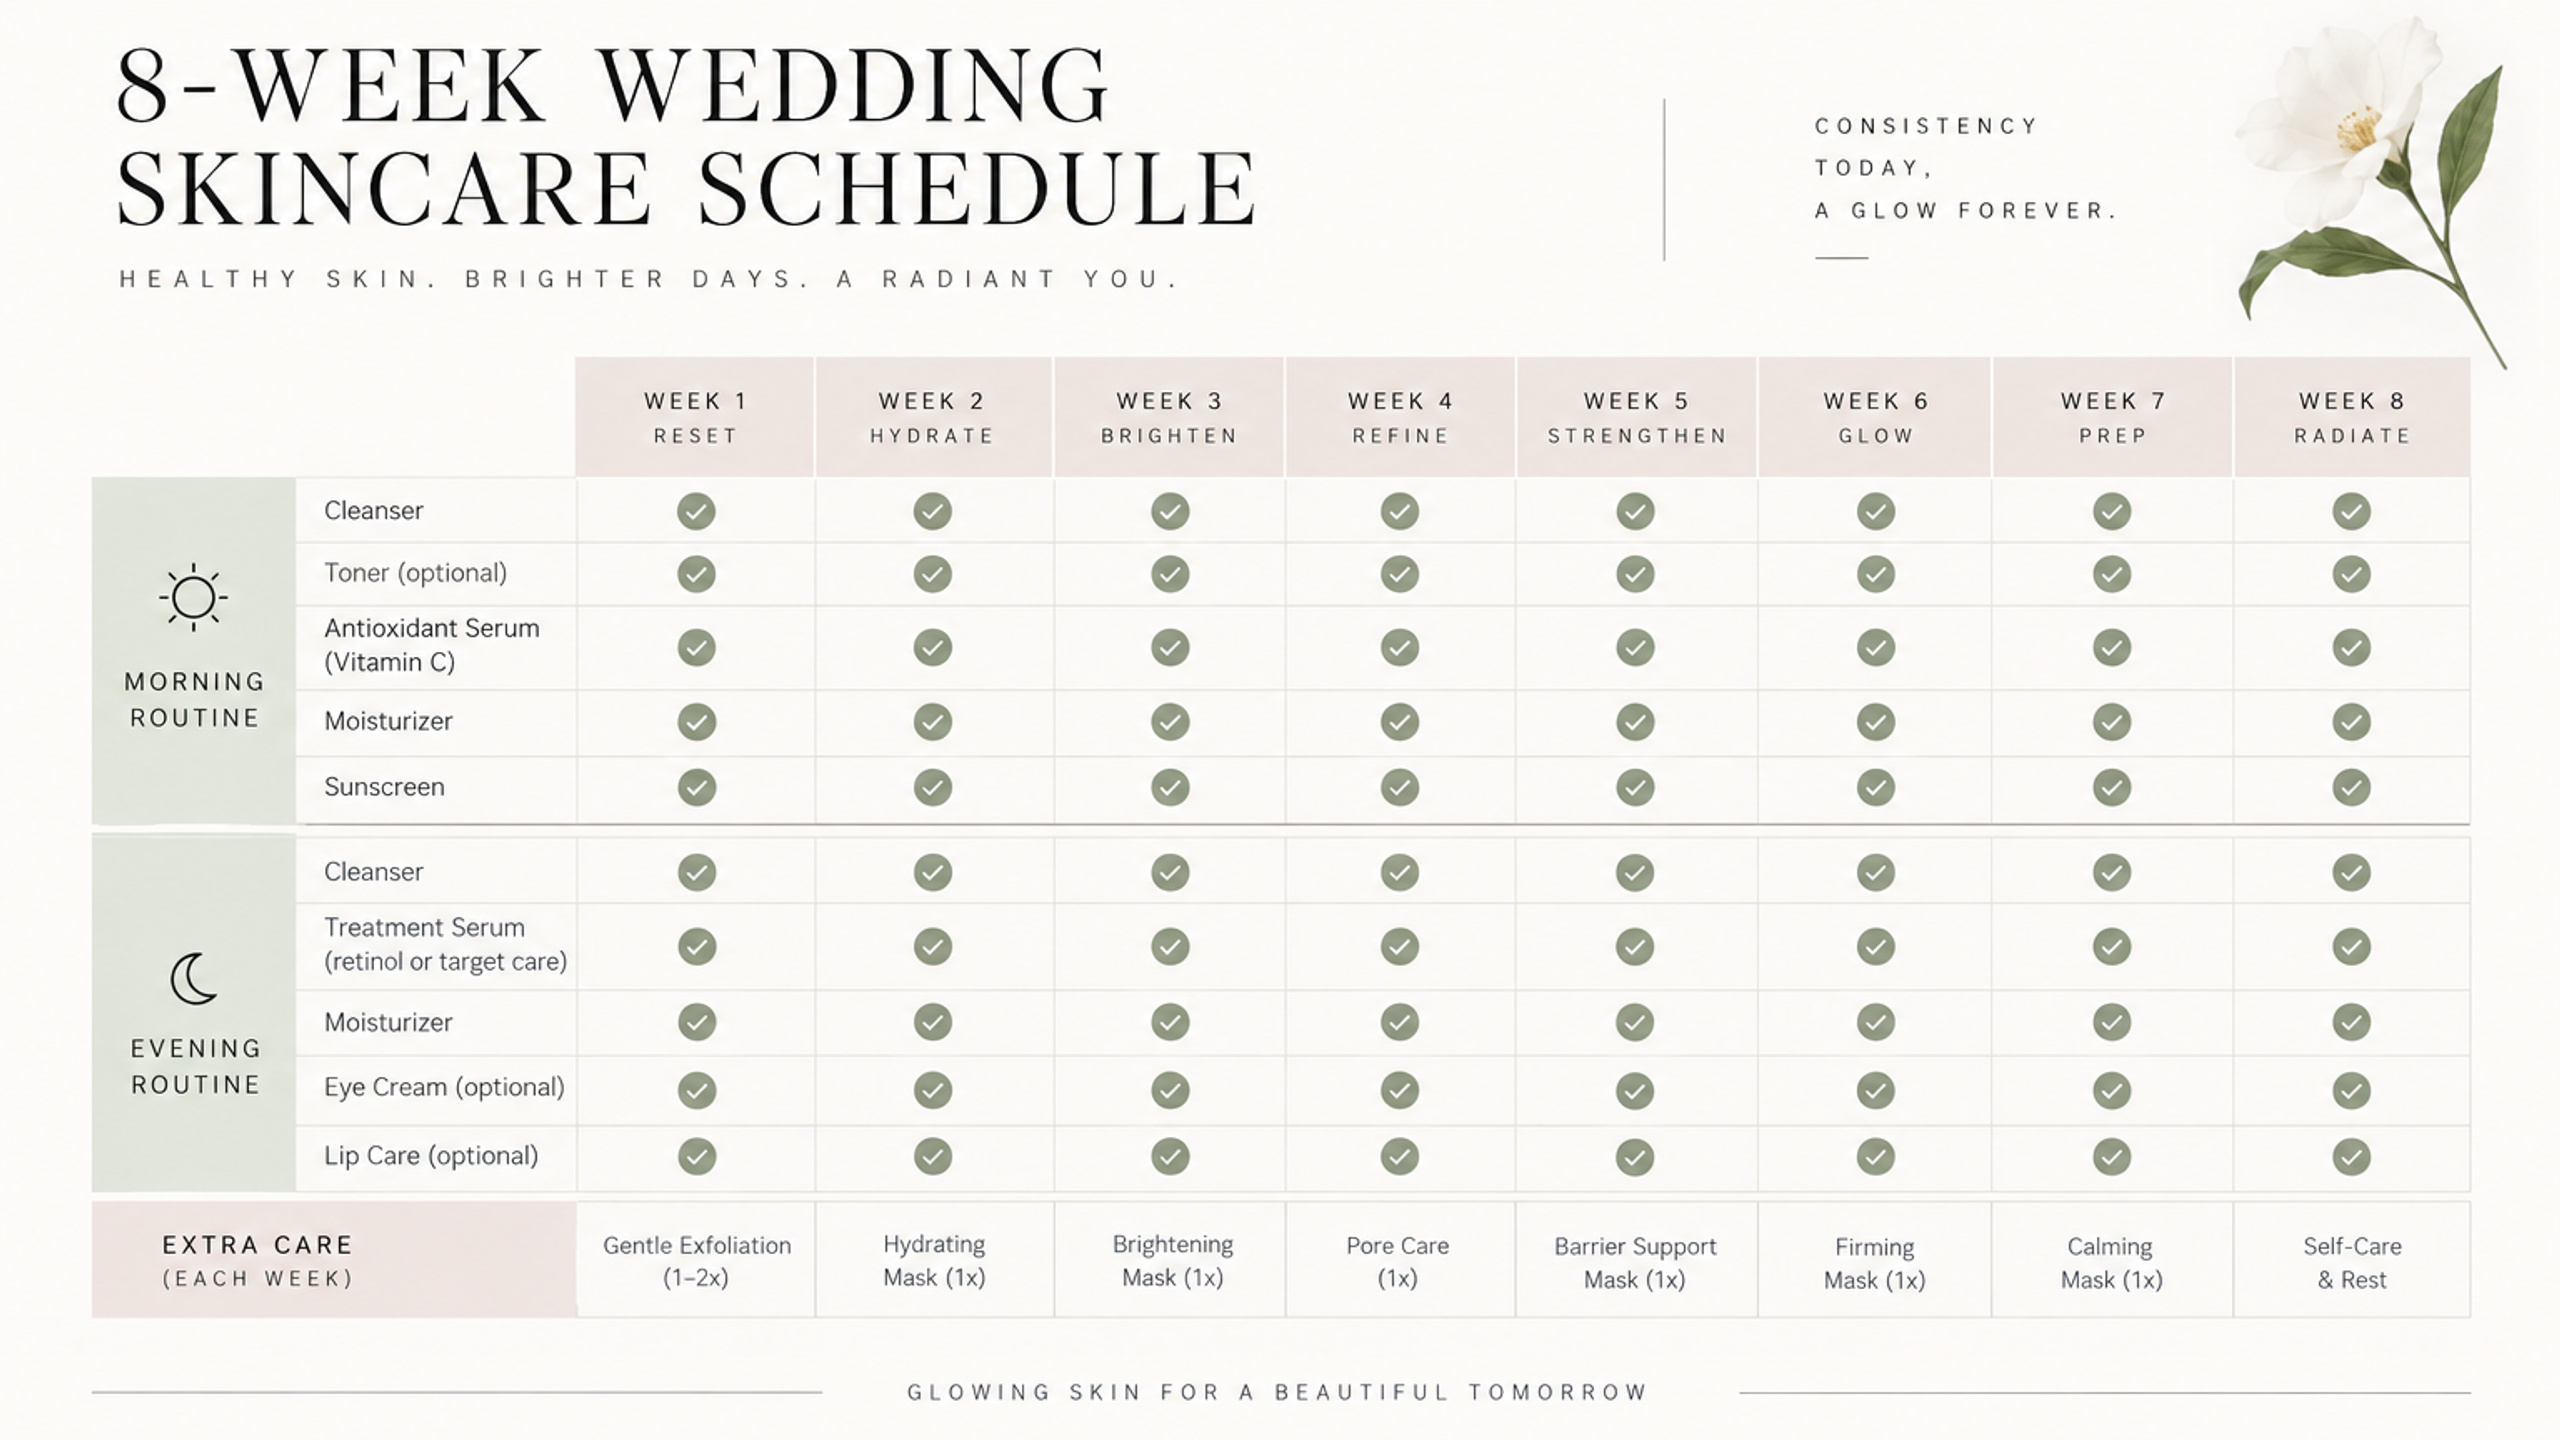Click the Self-Care & Rest cell

[x=2352, y=1260]
